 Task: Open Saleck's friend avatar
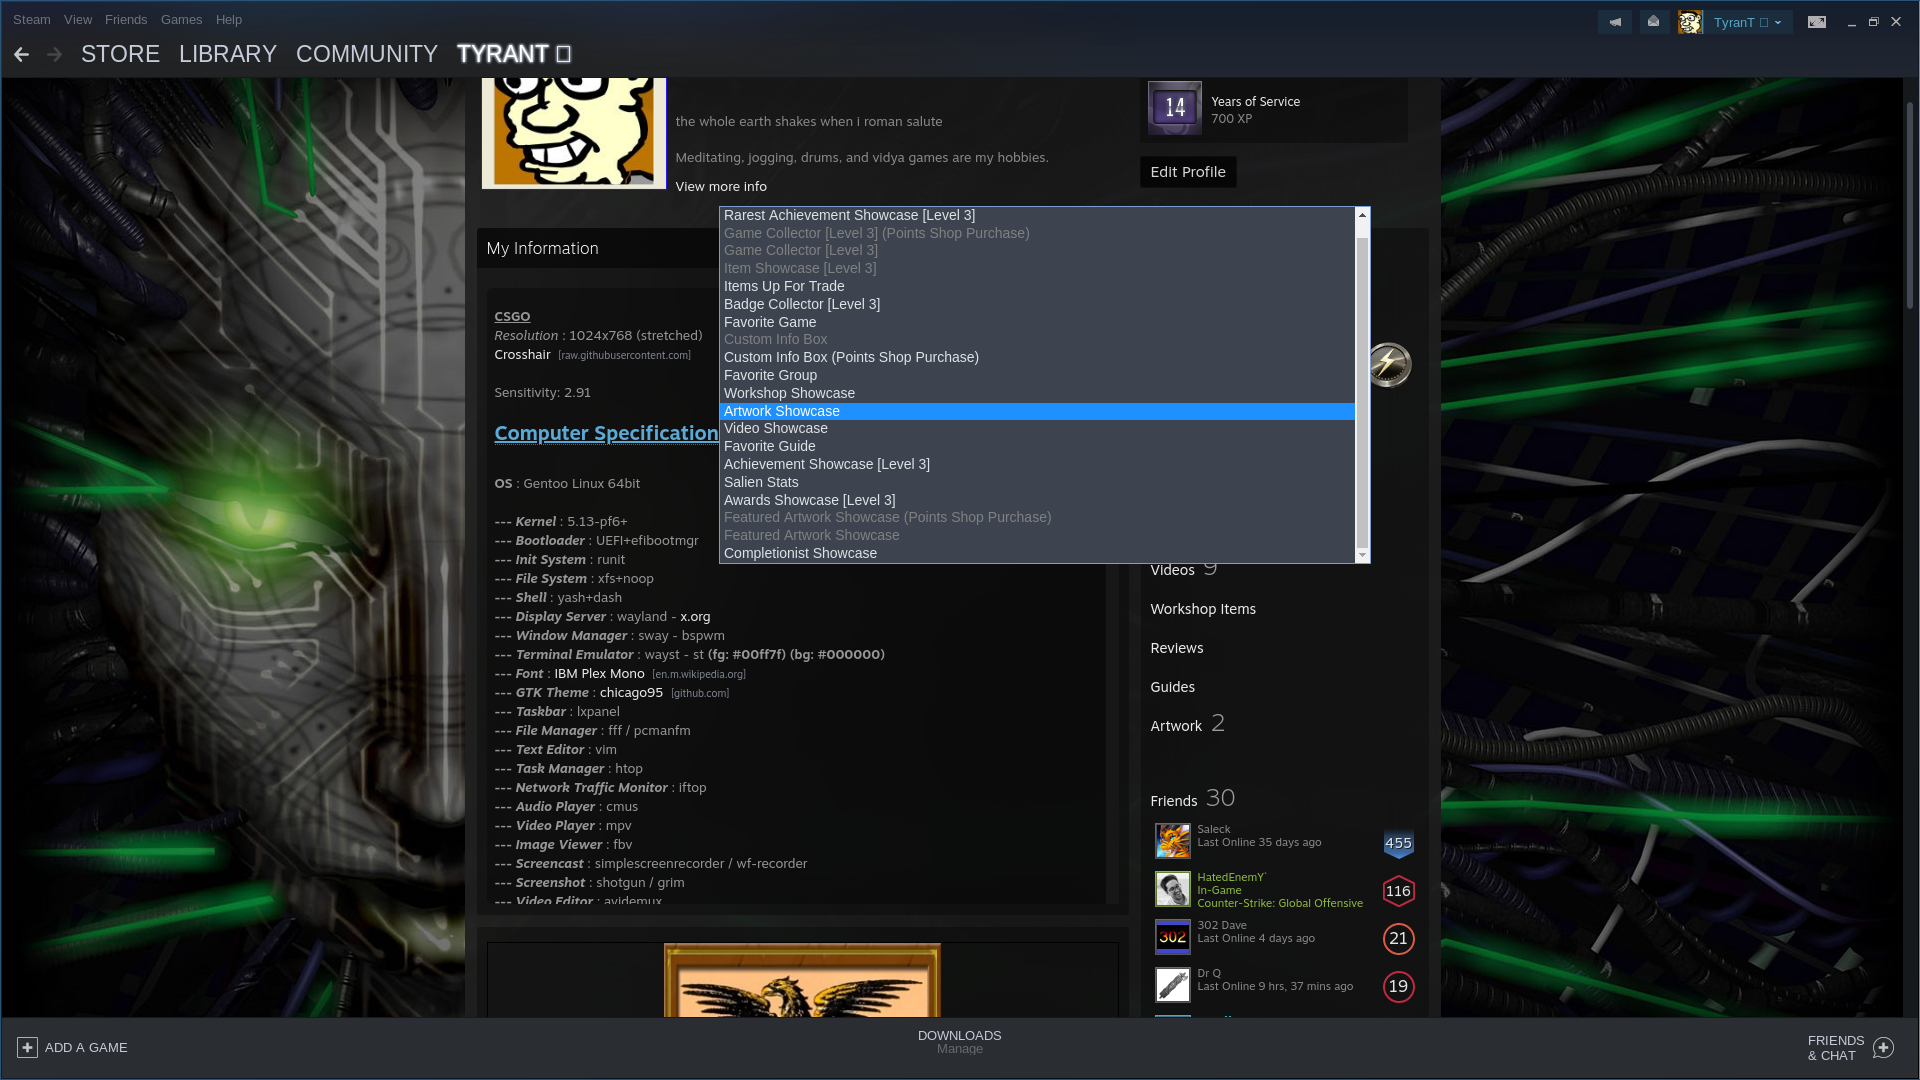pyautogui.click(x=1173, y=841)
